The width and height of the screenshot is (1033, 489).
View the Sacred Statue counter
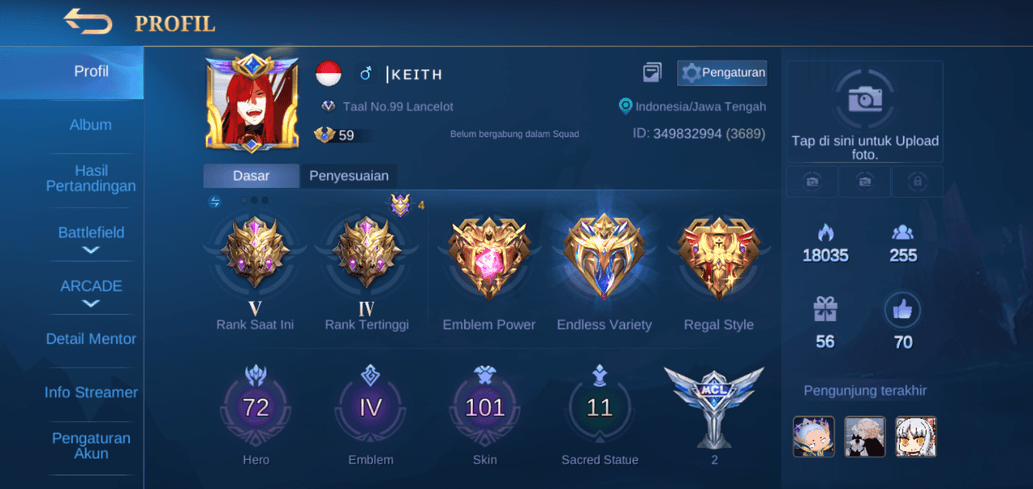click(x=600, y=407)
